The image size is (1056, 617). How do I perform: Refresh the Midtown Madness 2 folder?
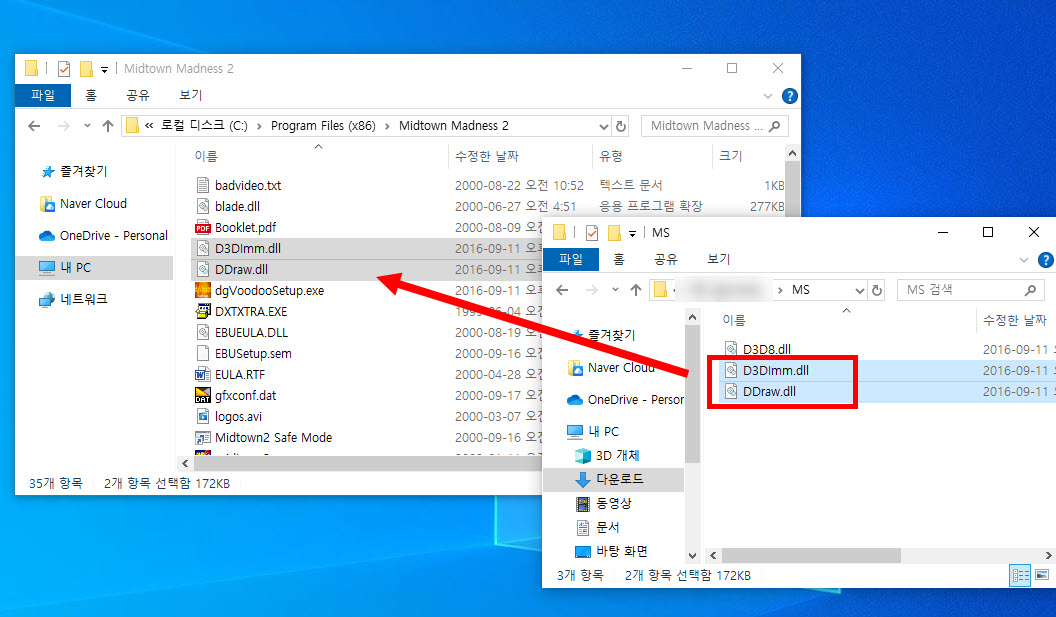(x=621, y=126)
